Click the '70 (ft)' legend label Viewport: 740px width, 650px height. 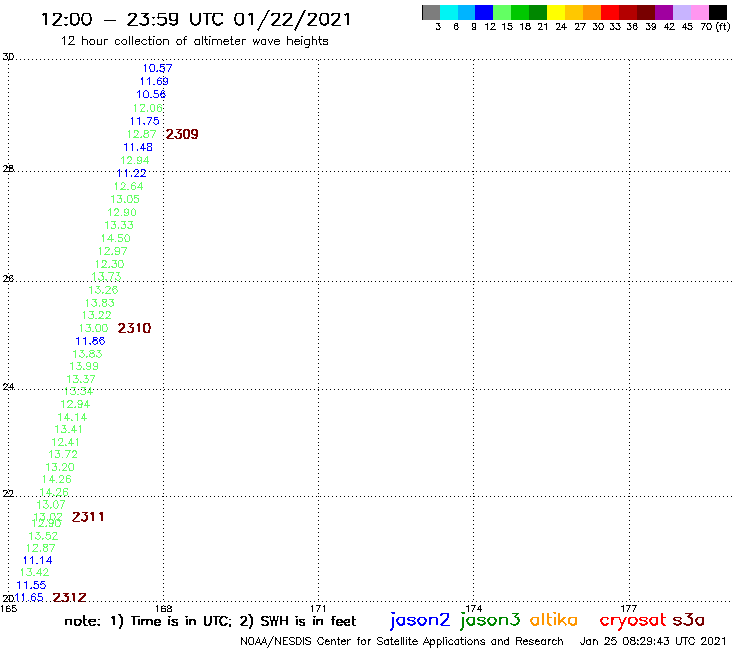715,26
